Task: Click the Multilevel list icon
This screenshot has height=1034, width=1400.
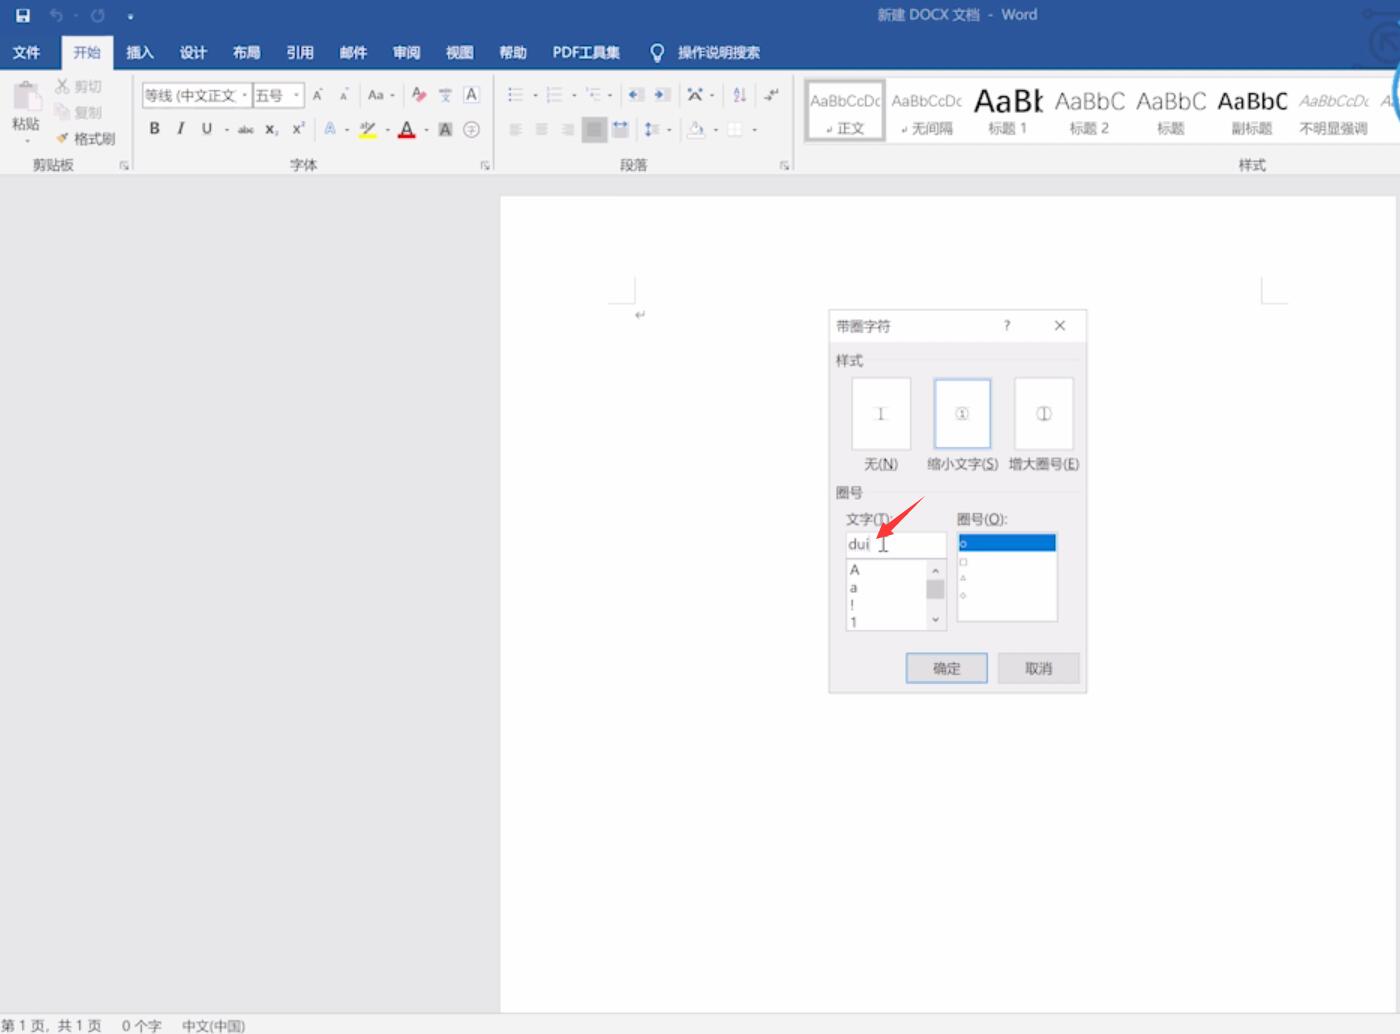Action: tap(593, 95)
